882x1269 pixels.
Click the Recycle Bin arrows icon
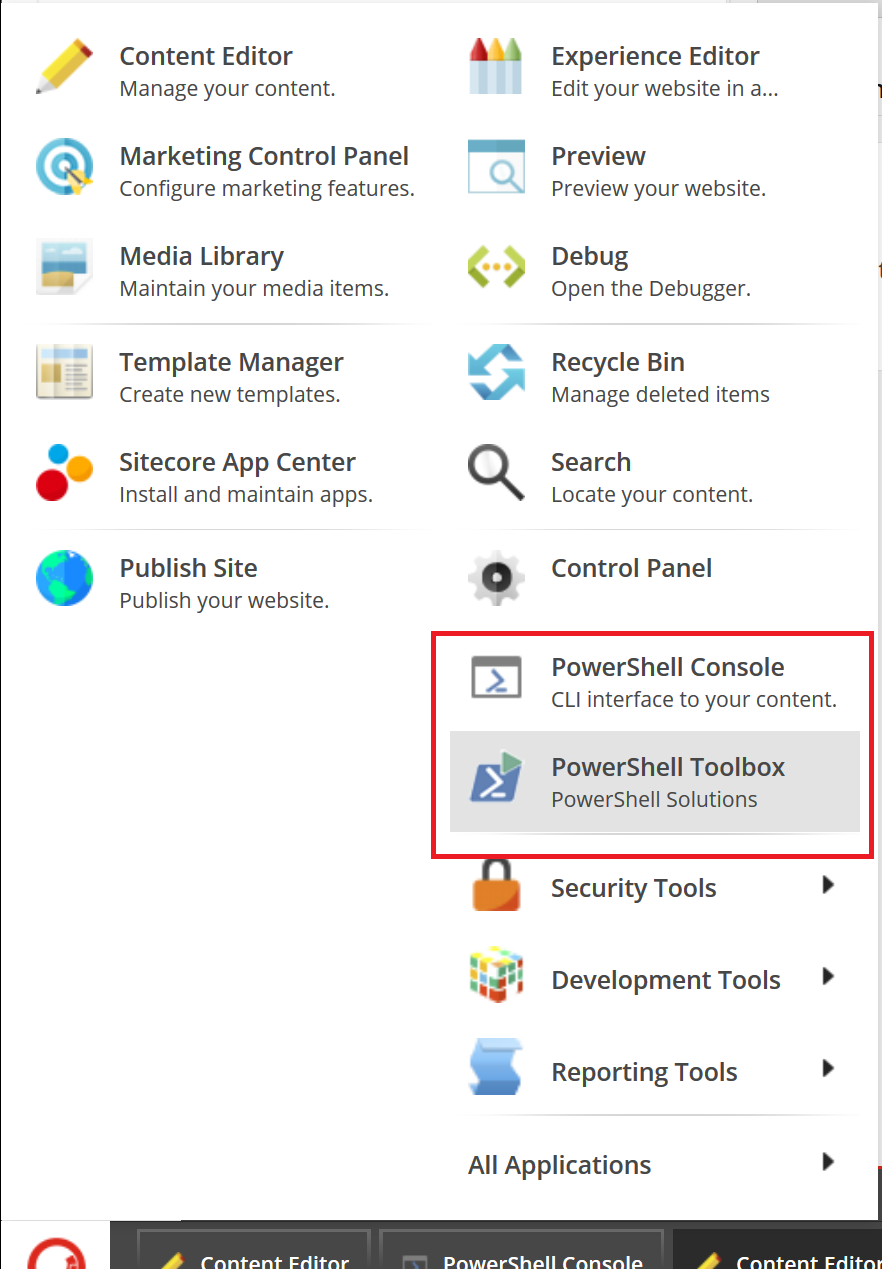click(x=496, y=372)
